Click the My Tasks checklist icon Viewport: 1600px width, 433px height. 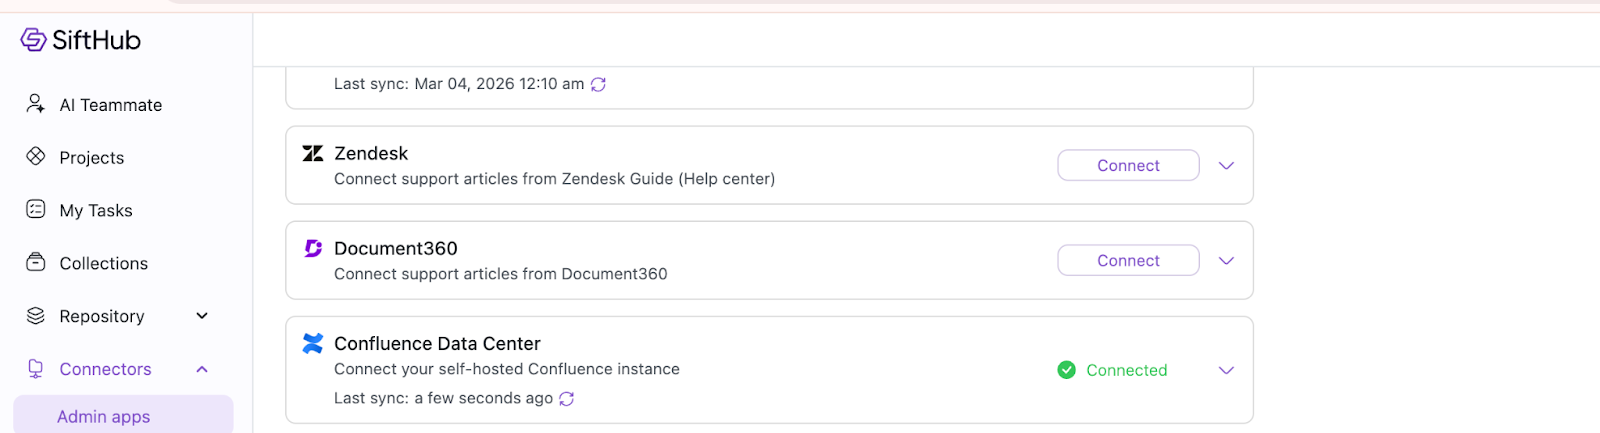coord(36,209)
